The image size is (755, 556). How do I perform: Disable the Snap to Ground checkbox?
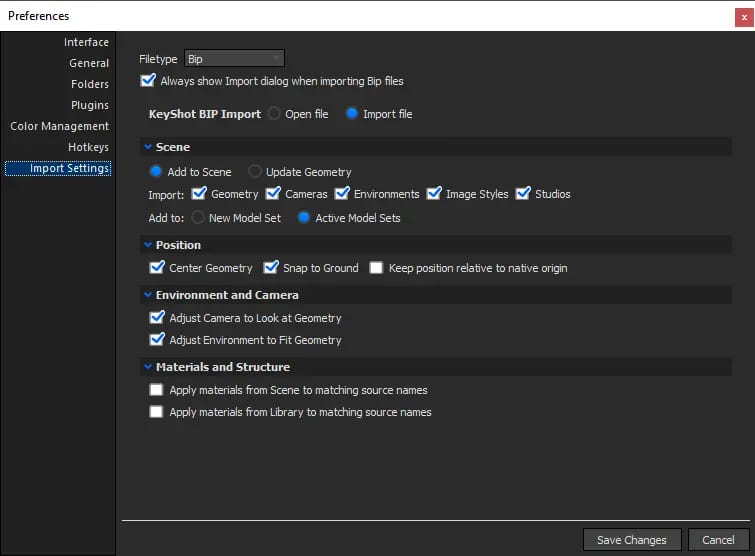[x=271, y=267]
